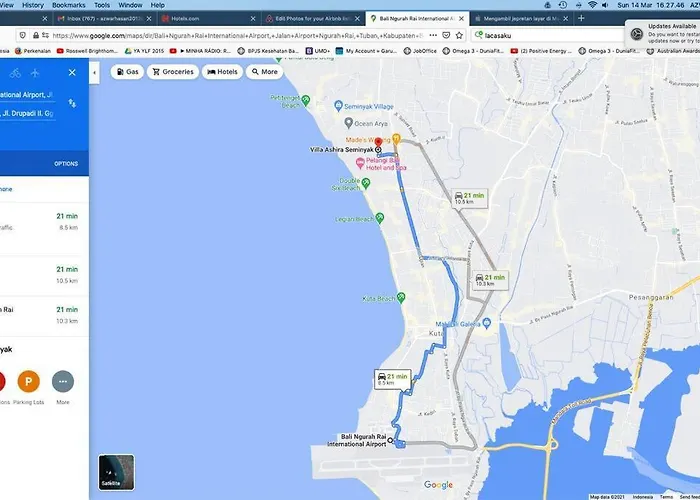Select cycling as travel mode
700x500 pixels.
[x=15, y=73]
